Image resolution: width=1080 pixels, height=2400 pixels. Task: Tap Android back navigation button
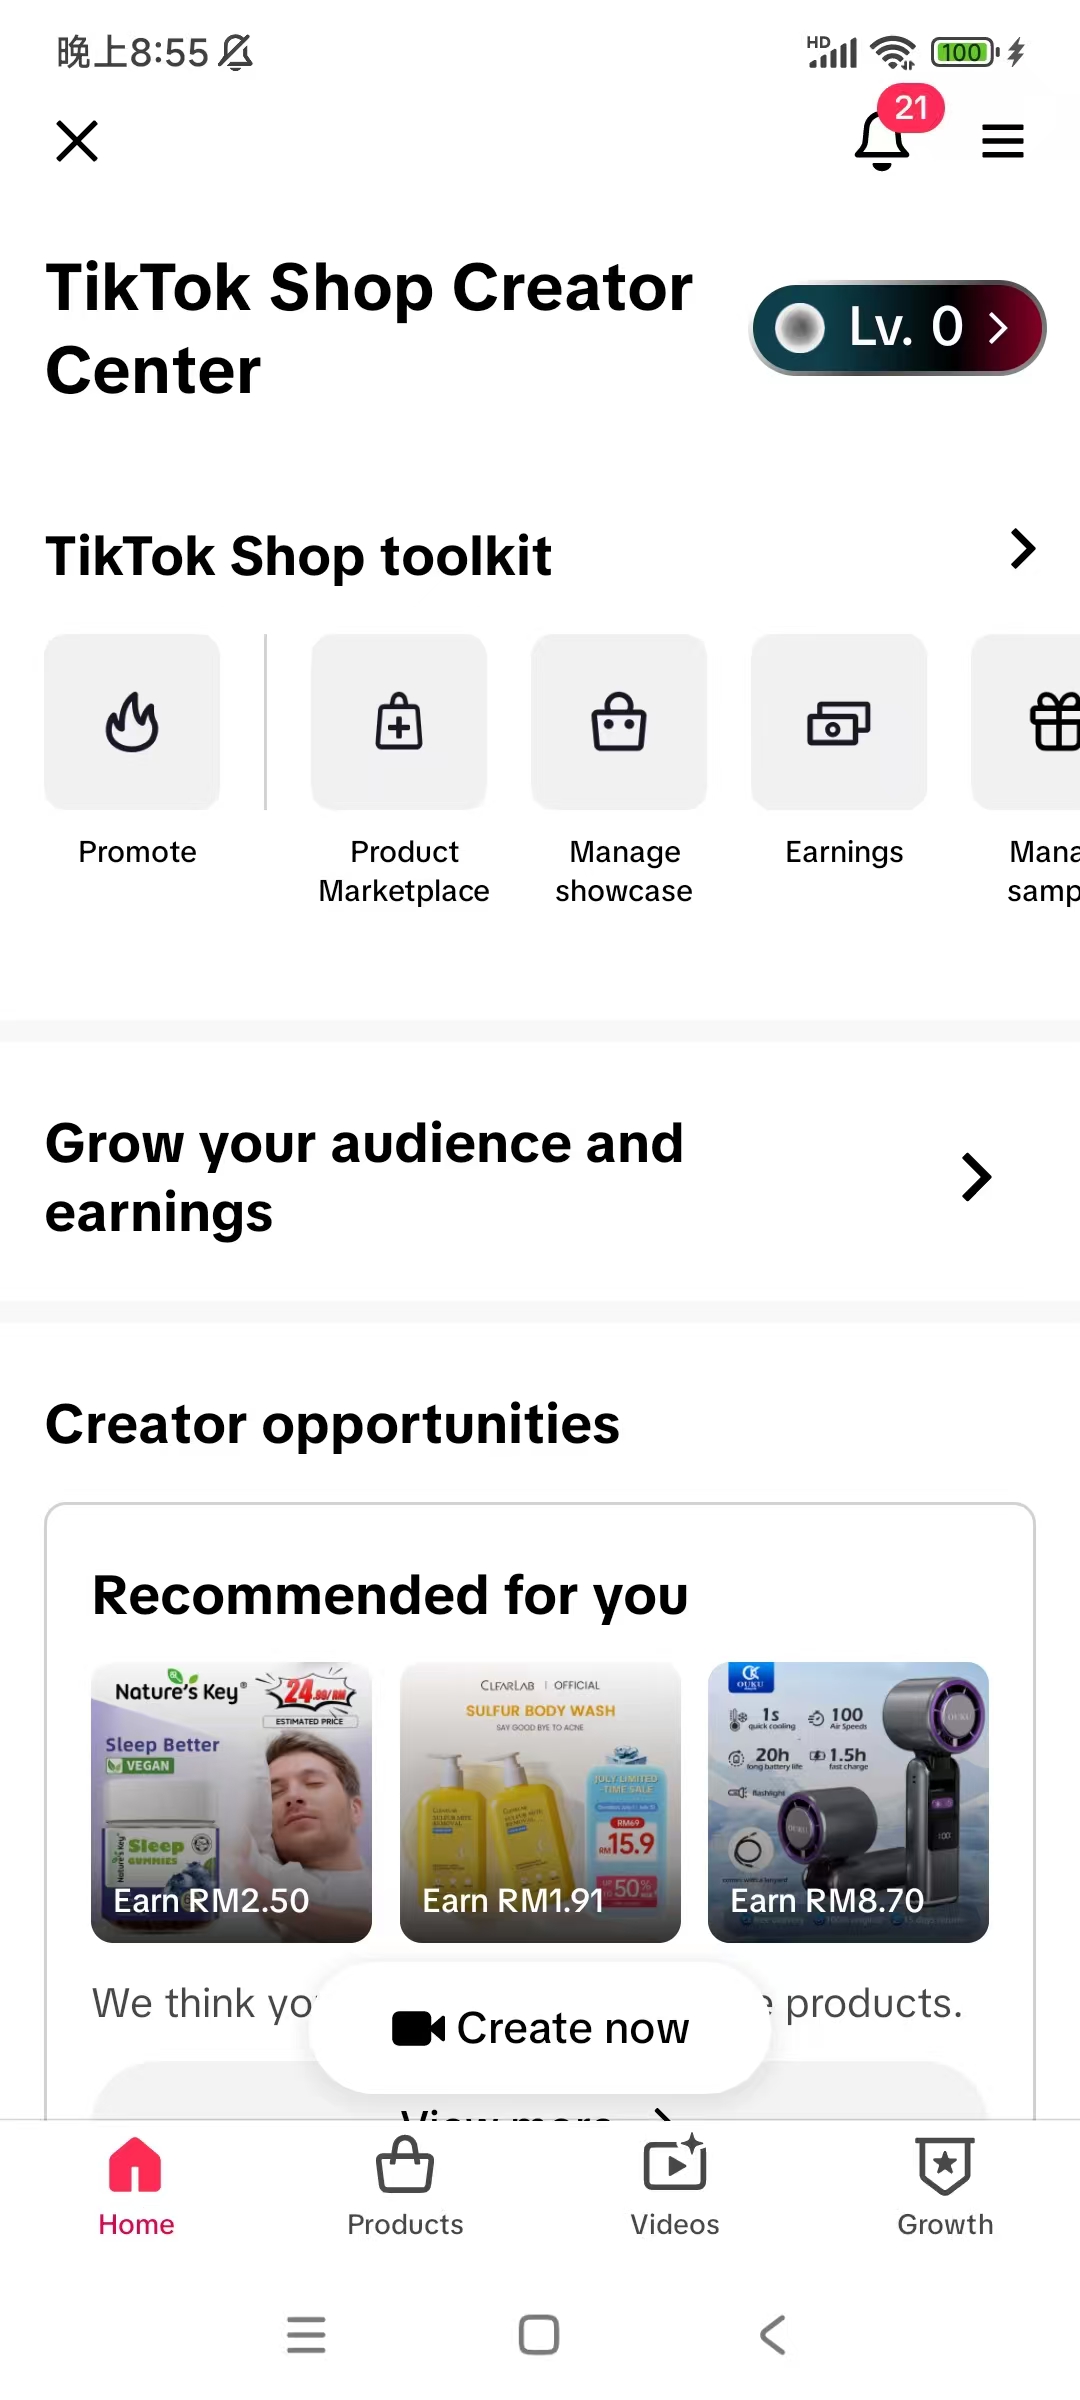[772, 2335]
